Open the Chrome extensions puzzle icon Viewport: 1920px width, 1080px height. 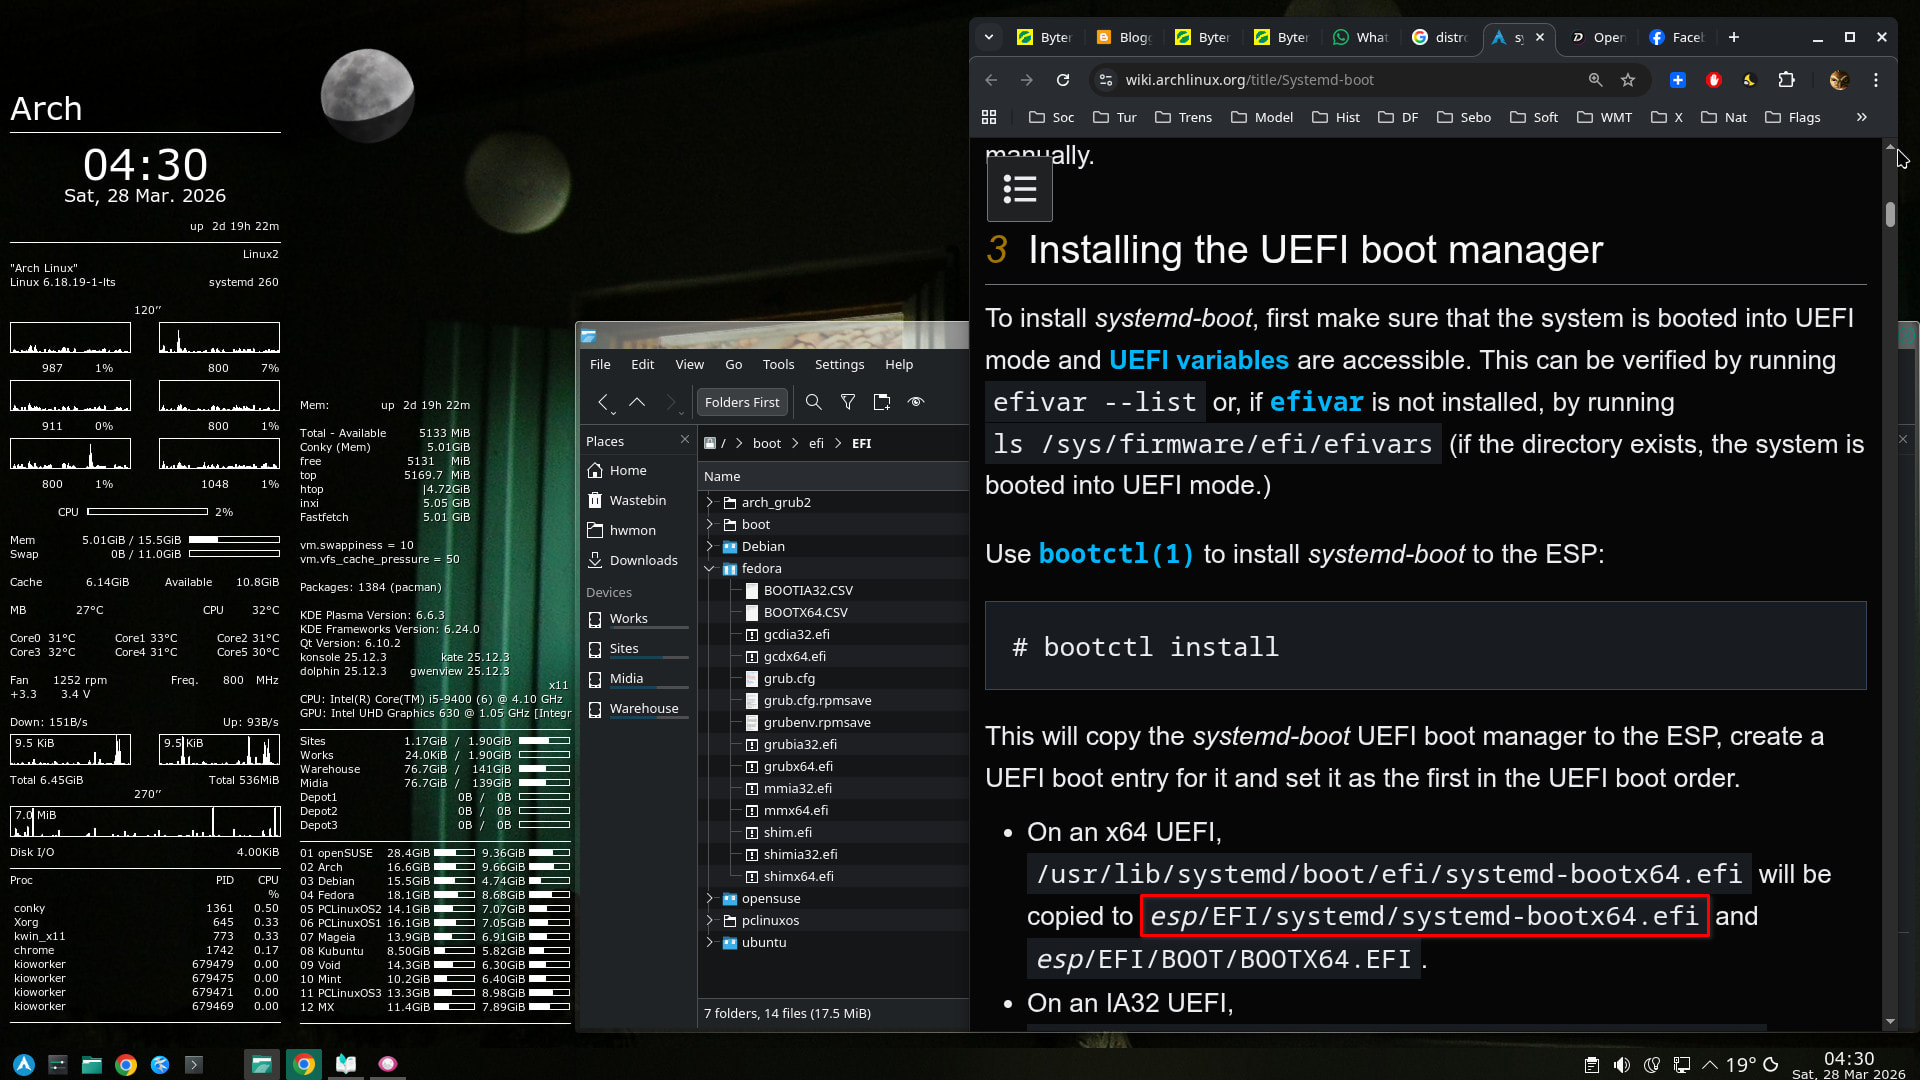[1786, 80]
